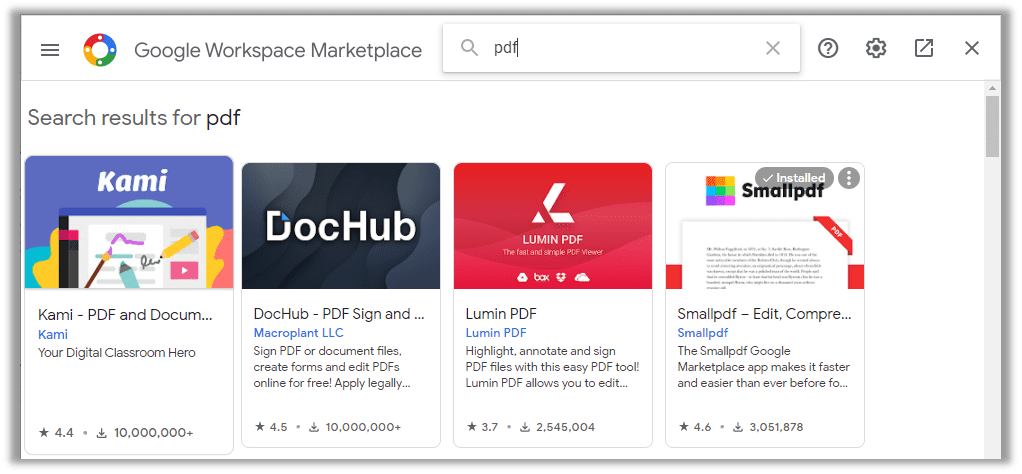Open the DocHub app banner image

[341, 226]
